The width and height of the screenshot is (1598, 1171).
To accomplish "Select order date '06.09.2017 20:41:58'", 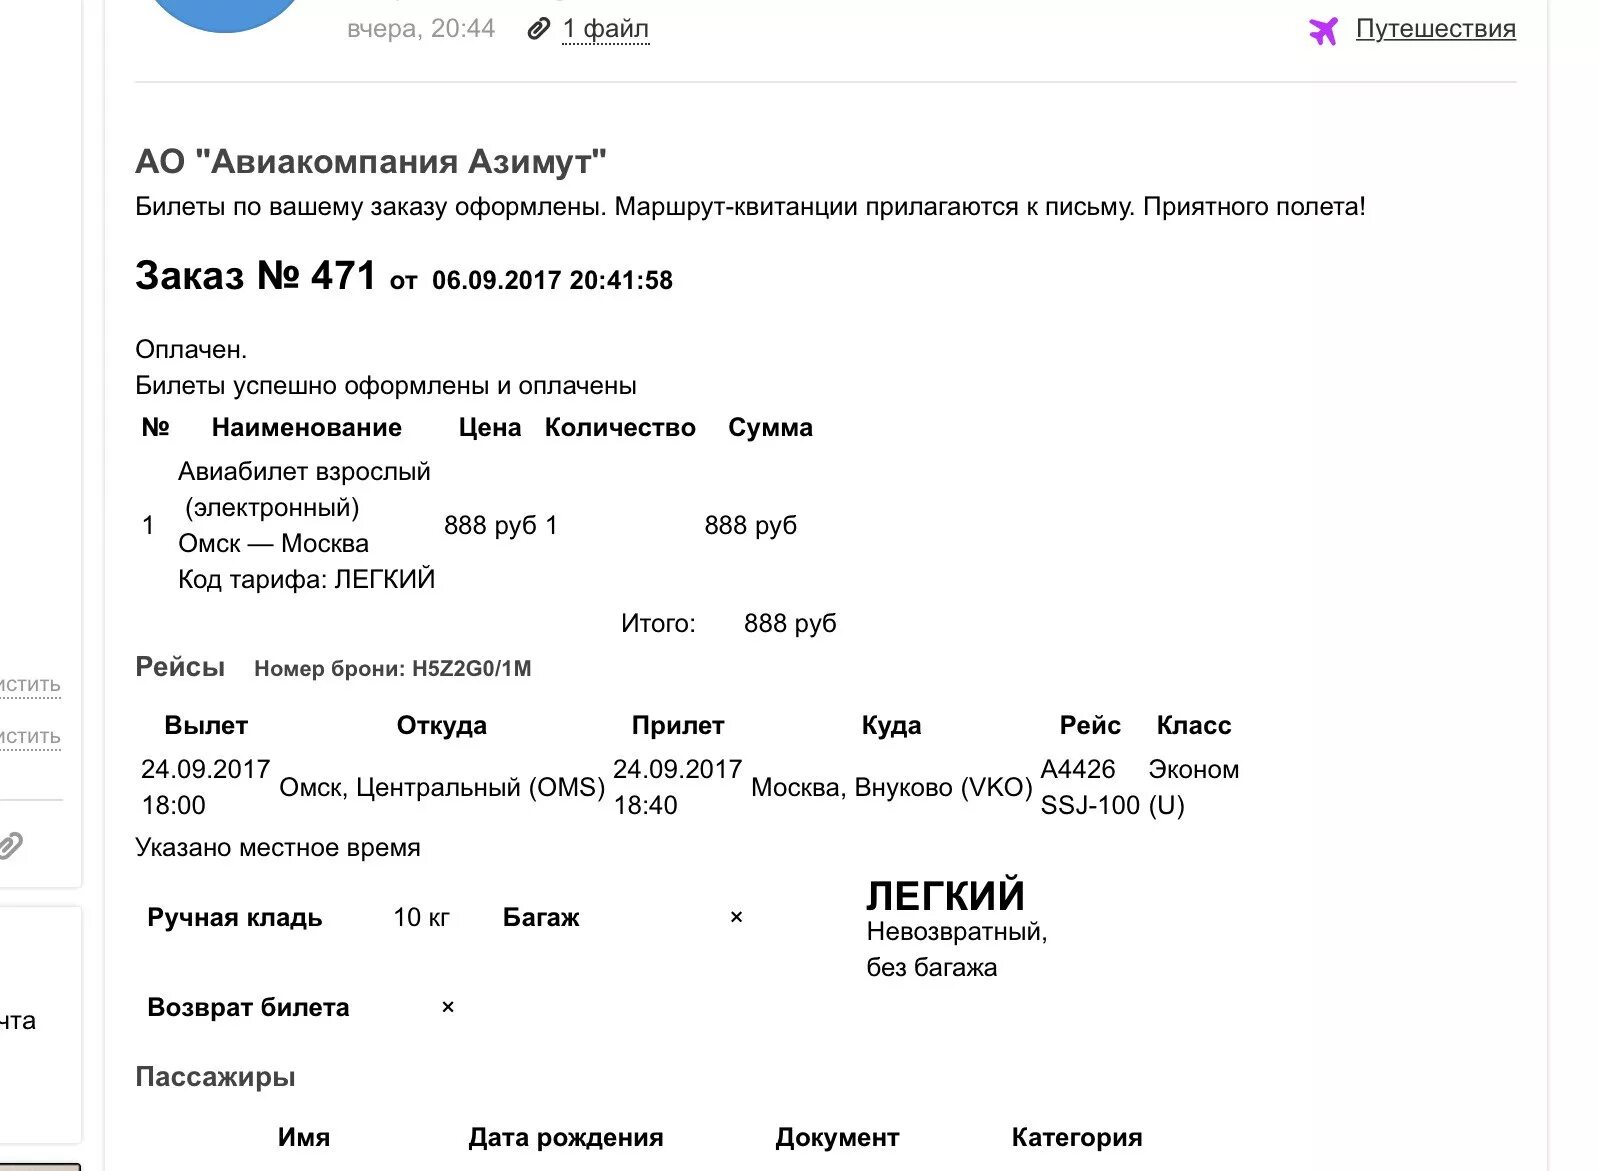I will 552,280.
